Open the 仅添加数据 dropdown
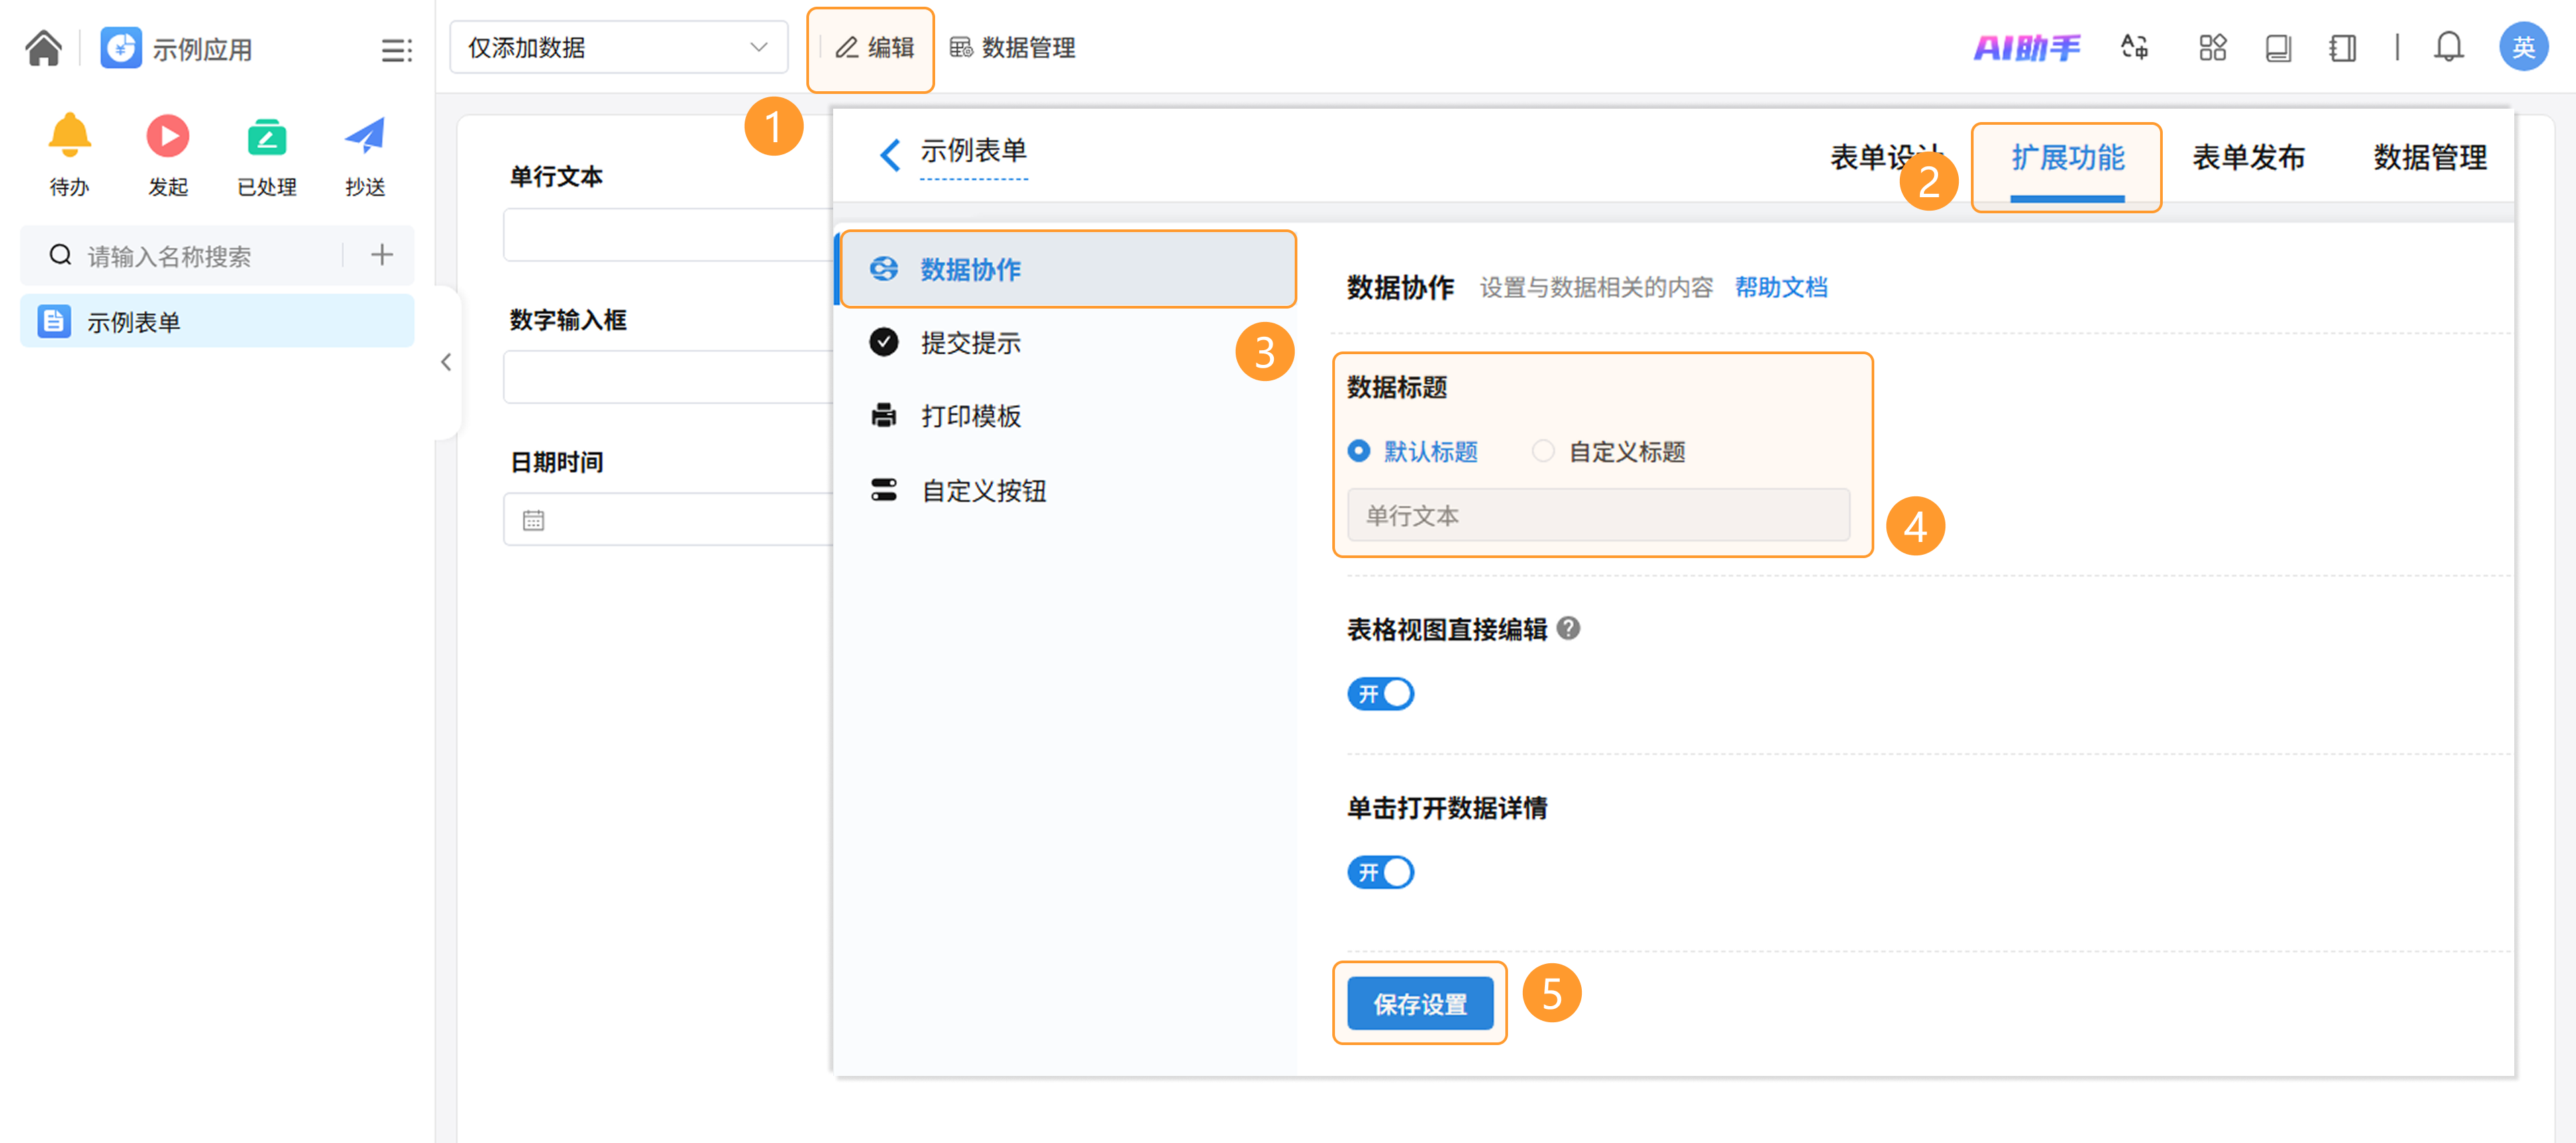The width and height of the screenshot is (2576, 1143). [x=617, y=47]
